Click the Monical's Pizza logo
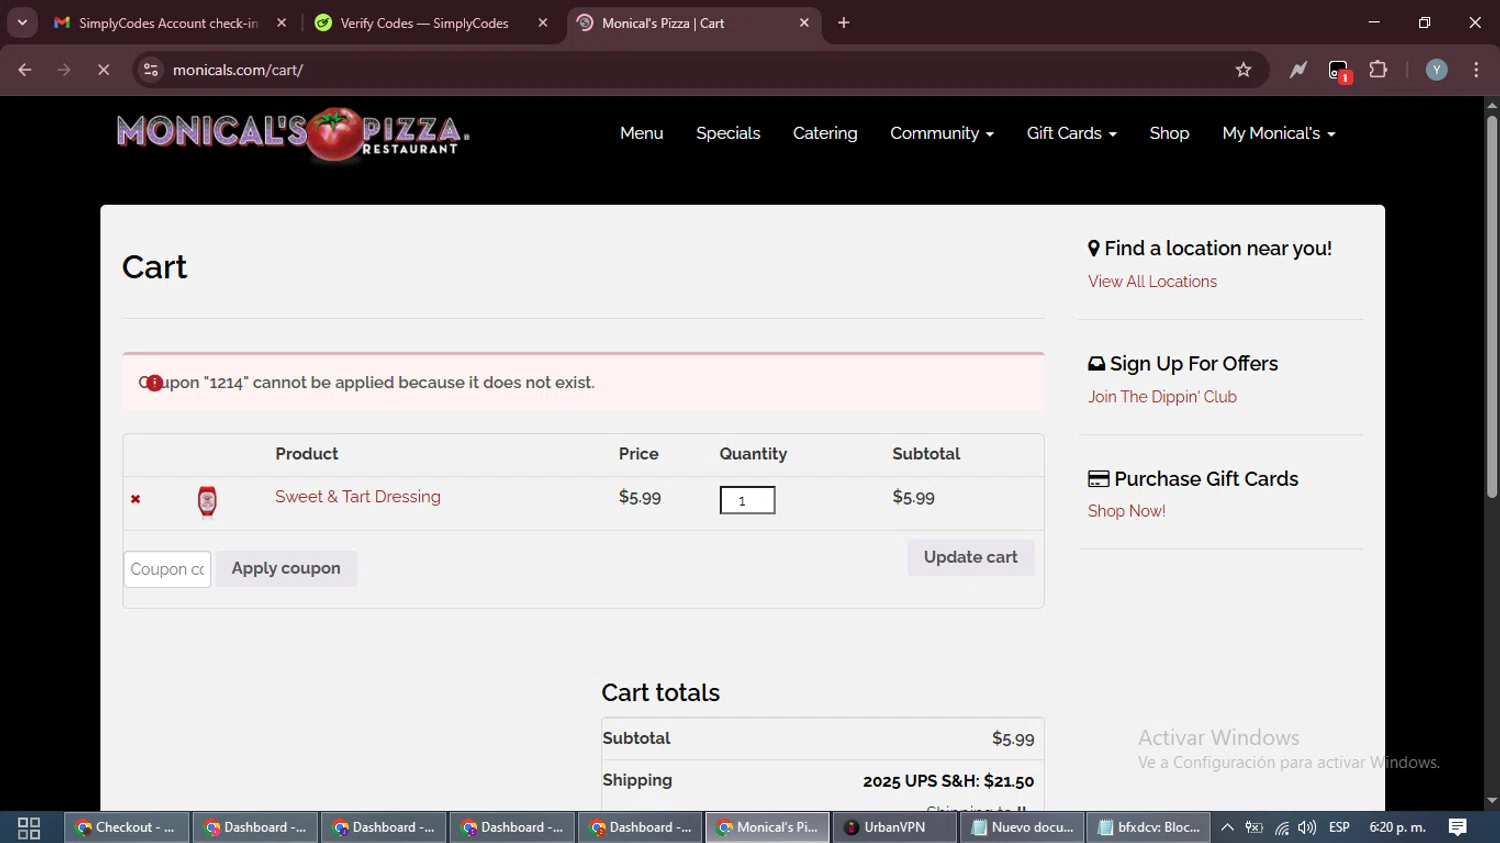The height and width of the screenshot is (843, 1500). pyautogui.click(x=292, y=134)
